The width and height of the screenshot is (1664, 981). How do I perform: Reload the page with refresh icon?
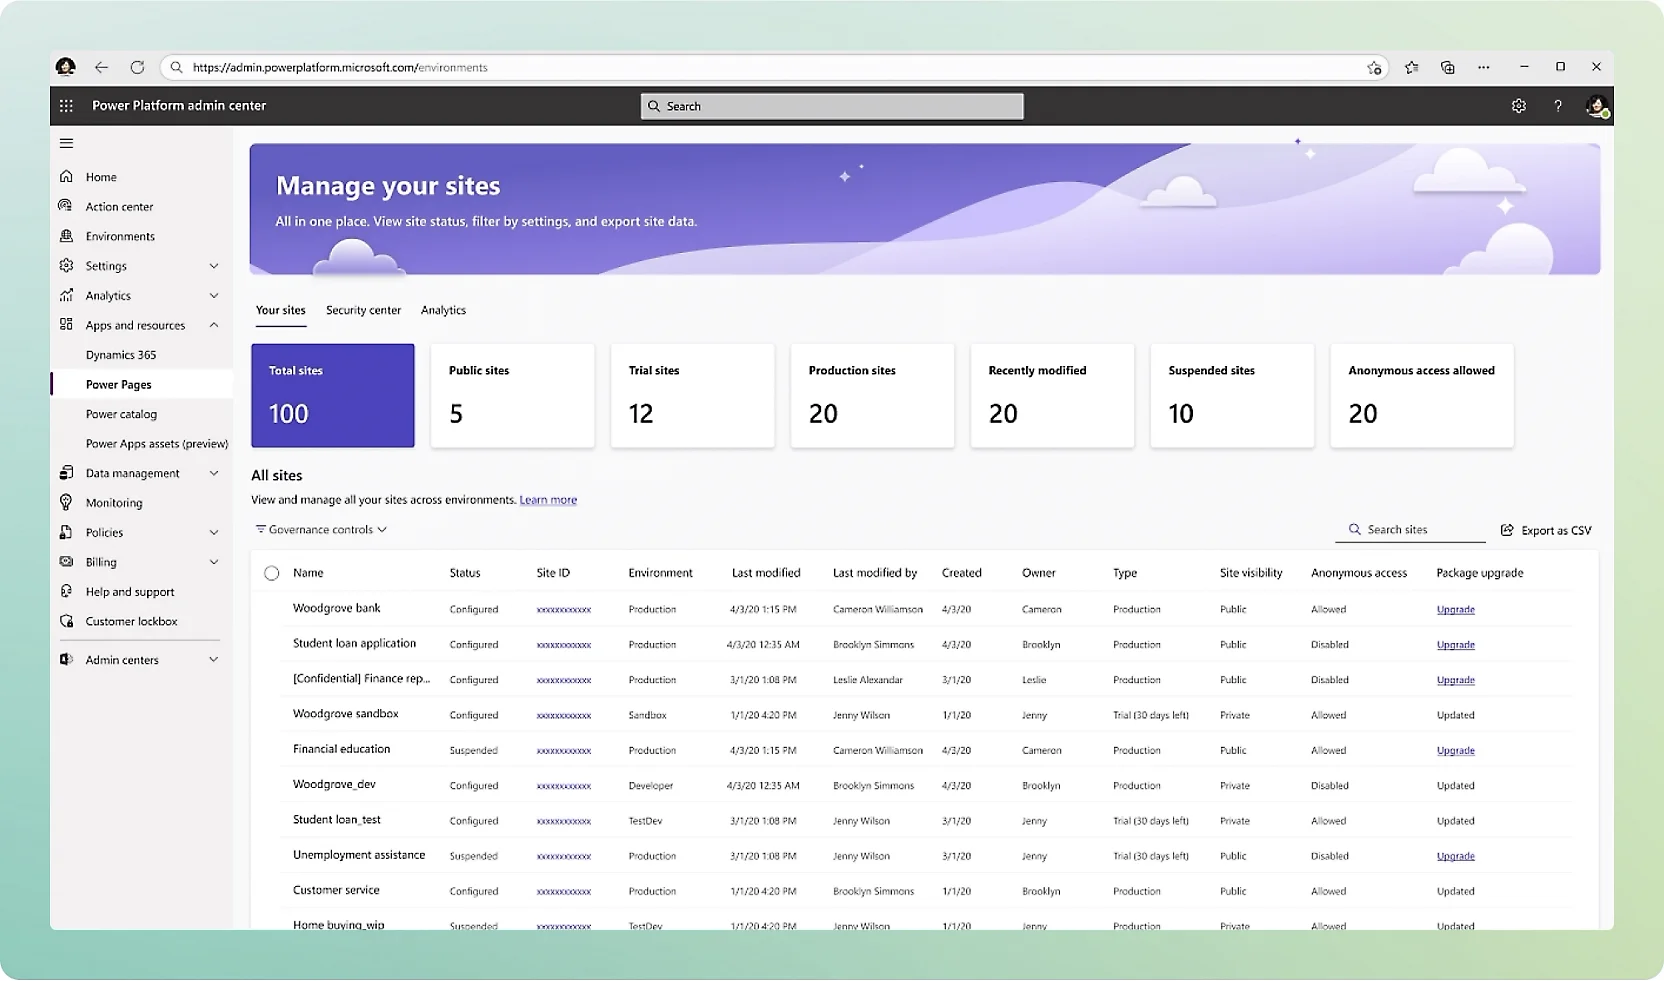pos(137,67)
